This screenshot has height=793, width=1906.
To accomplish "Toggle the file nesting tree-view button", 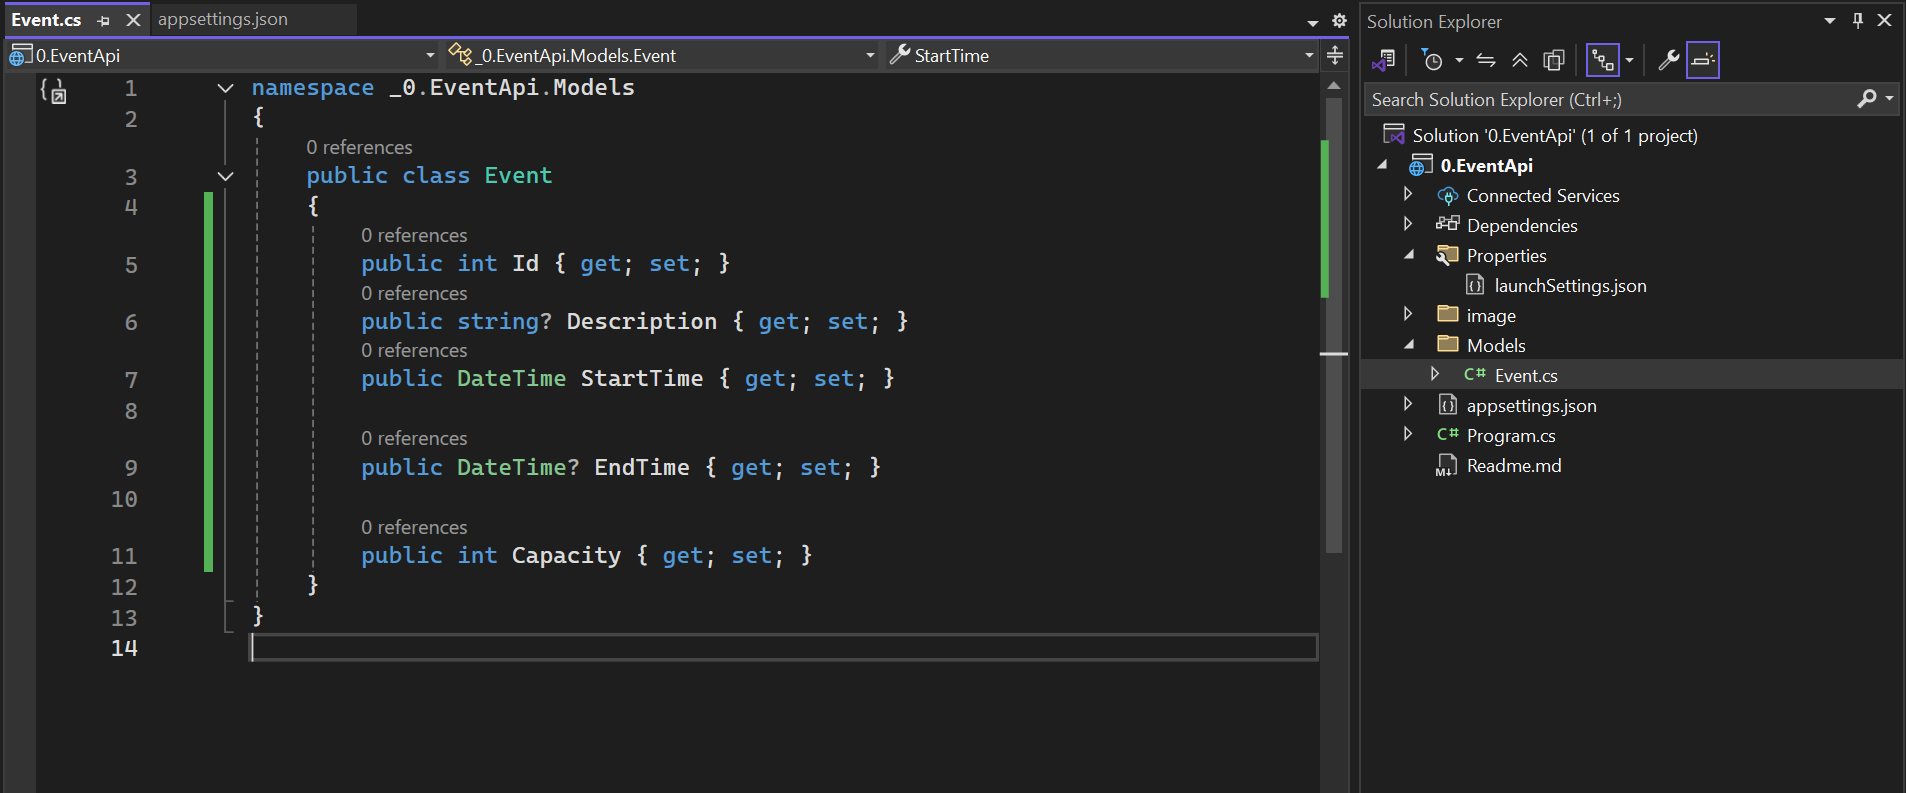I will [x=1603, y=60].
